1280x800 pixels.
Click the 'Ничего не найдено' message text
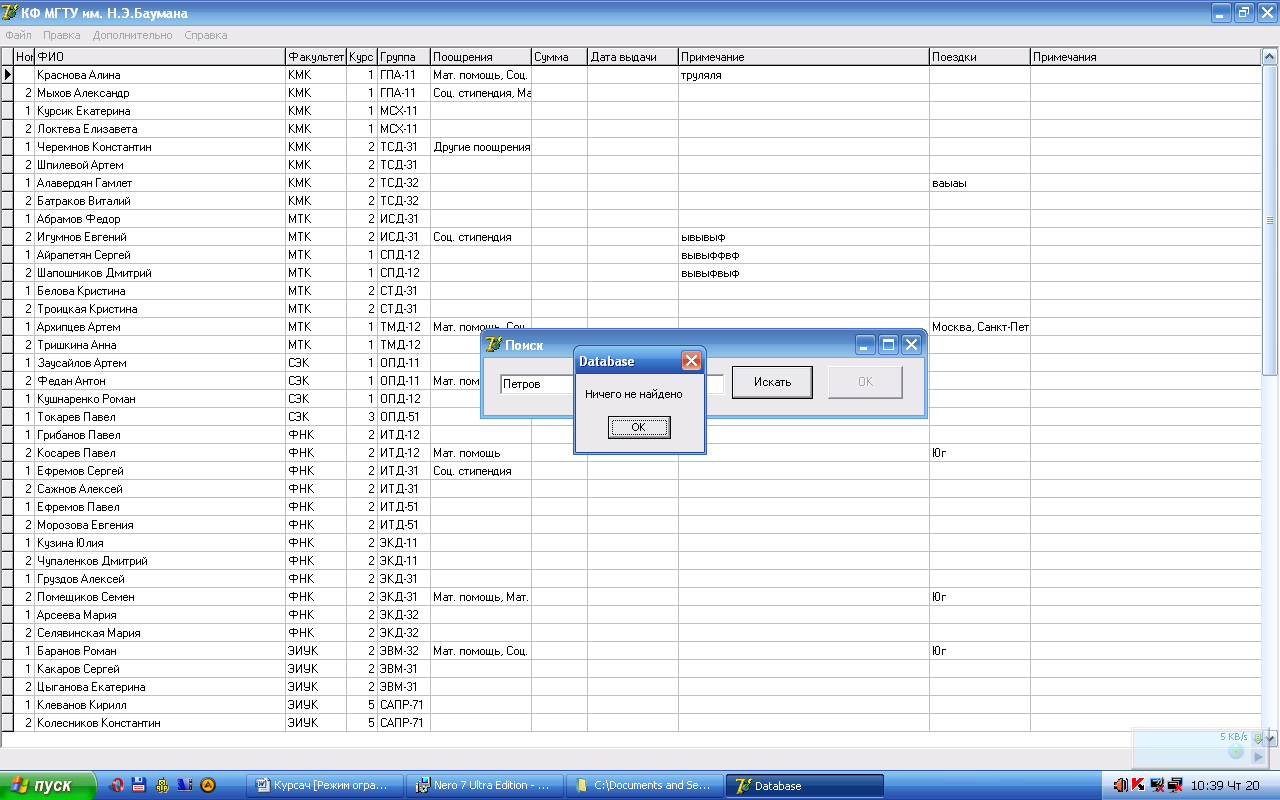633,394
